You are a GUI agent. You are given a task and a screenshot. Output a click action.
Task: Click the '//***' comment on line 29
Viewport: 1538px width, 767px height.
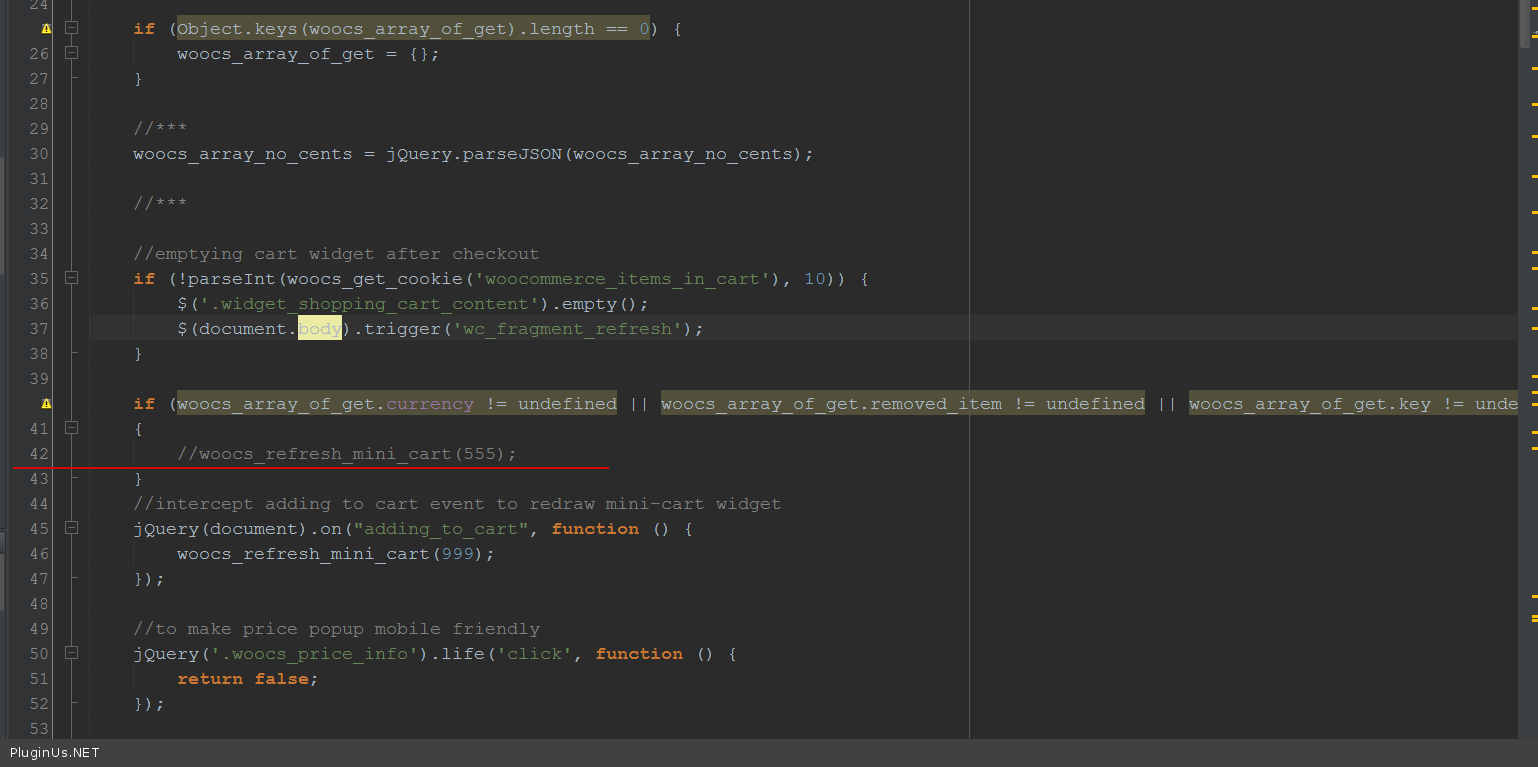[160, 129]
